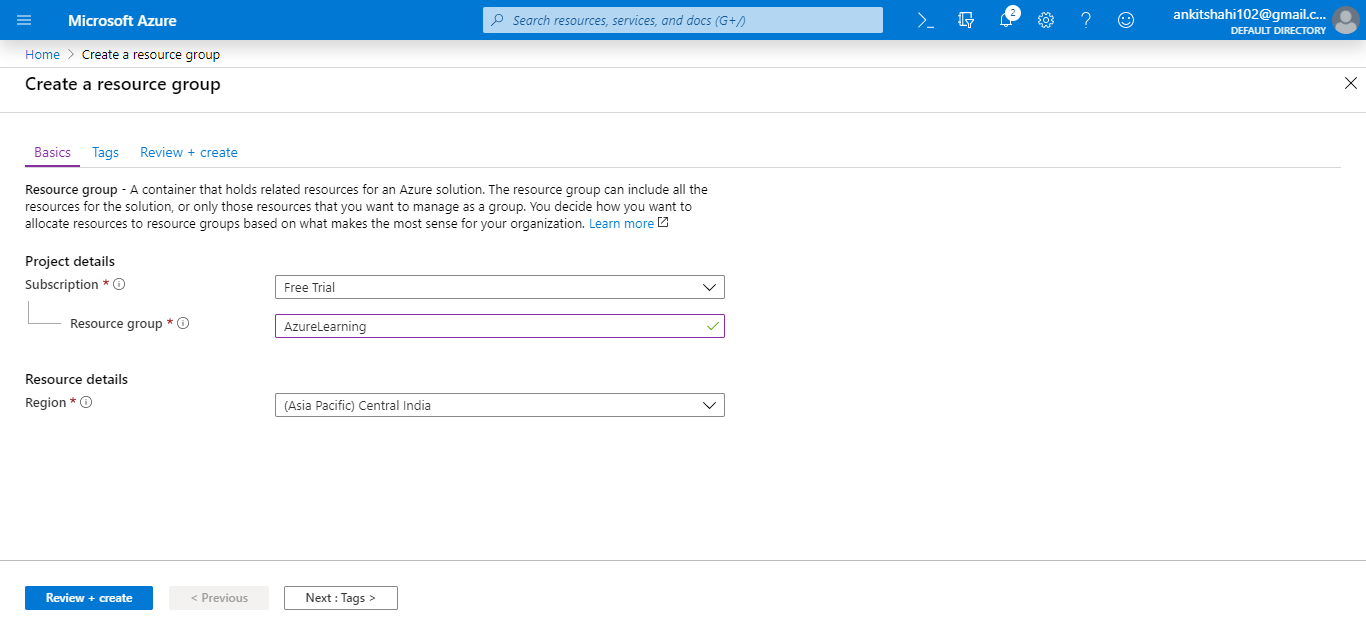
Task: Click the search resources, services, and docs box
Action: pyautogui.click(x=683, y=20)
